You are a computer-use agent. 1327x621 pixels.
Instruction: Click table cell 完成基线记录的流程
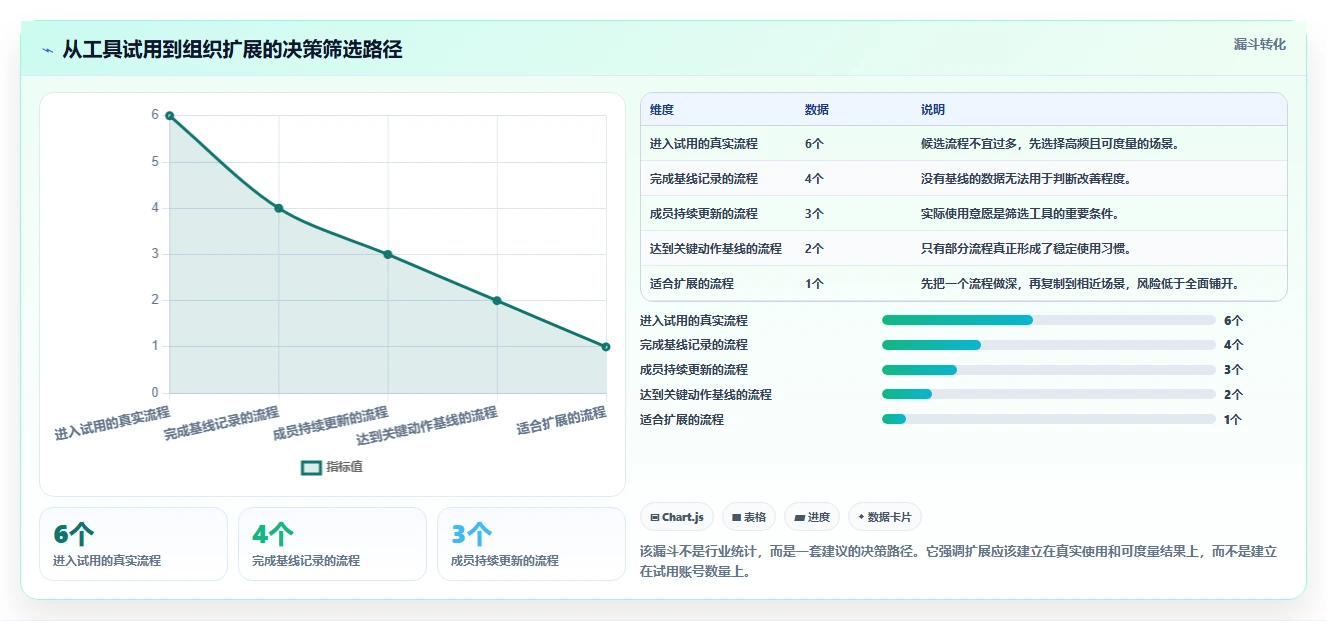(704, 179)
